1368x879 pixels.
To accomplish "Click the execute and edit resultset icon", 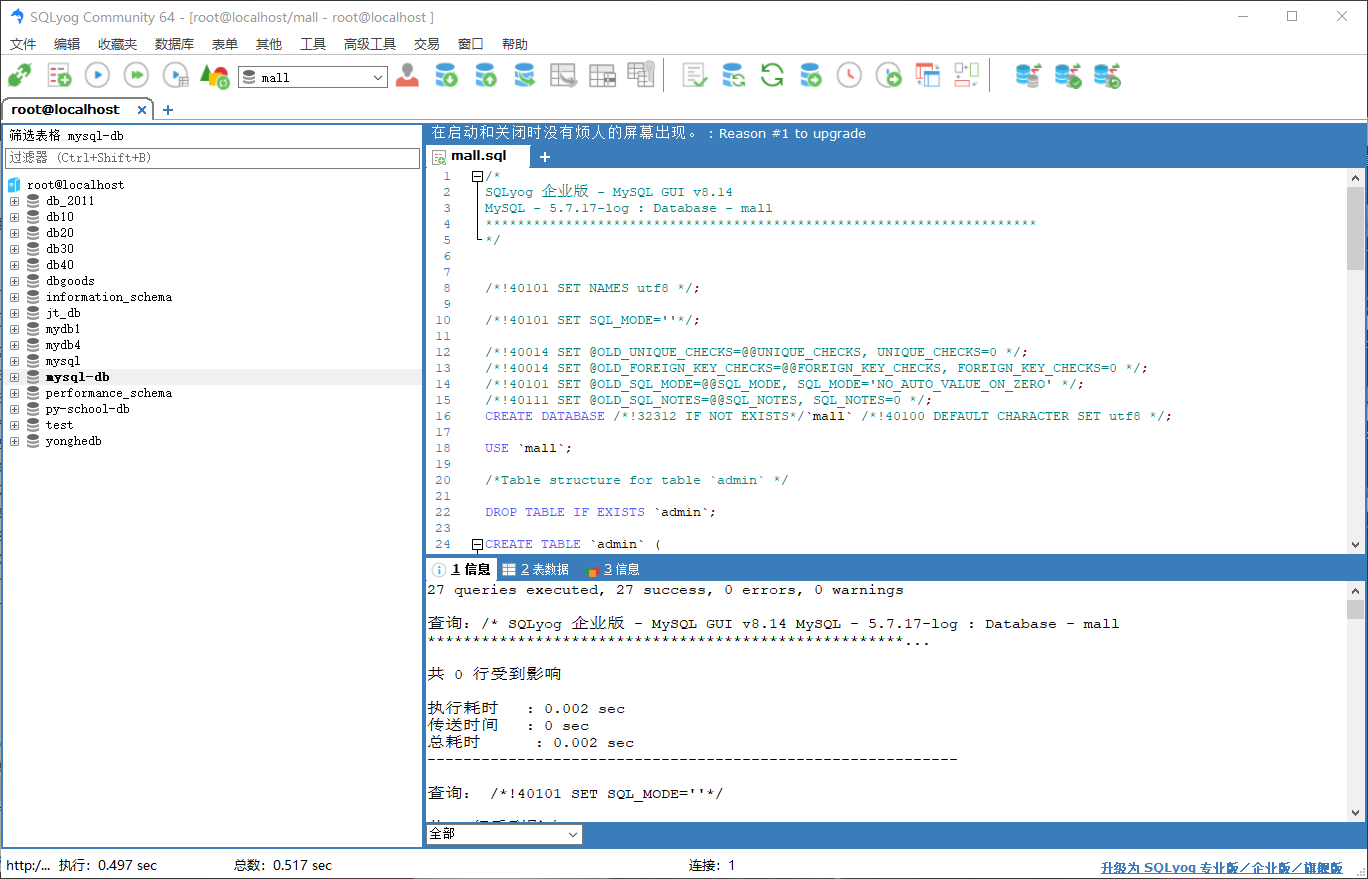I will click(x=175, y=75).
